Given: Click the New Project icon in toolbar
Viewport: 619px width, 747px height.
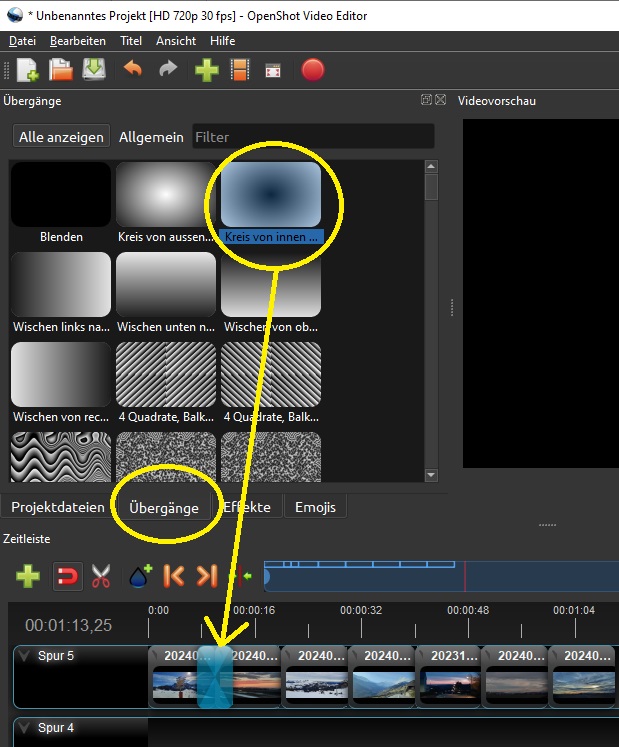Looking at the screenshot, I should (27, 70).
